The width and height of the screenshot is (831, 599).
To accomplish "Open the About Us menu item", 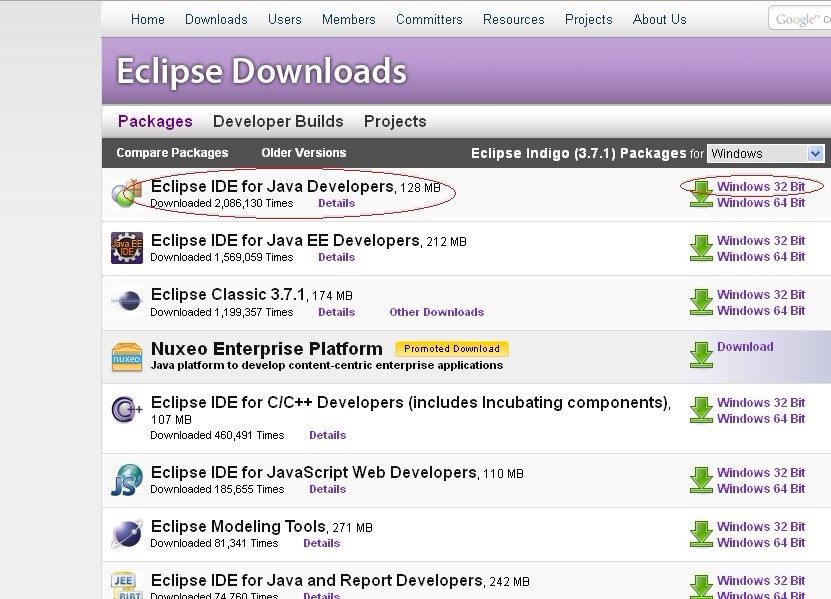I will pos(659,20).
